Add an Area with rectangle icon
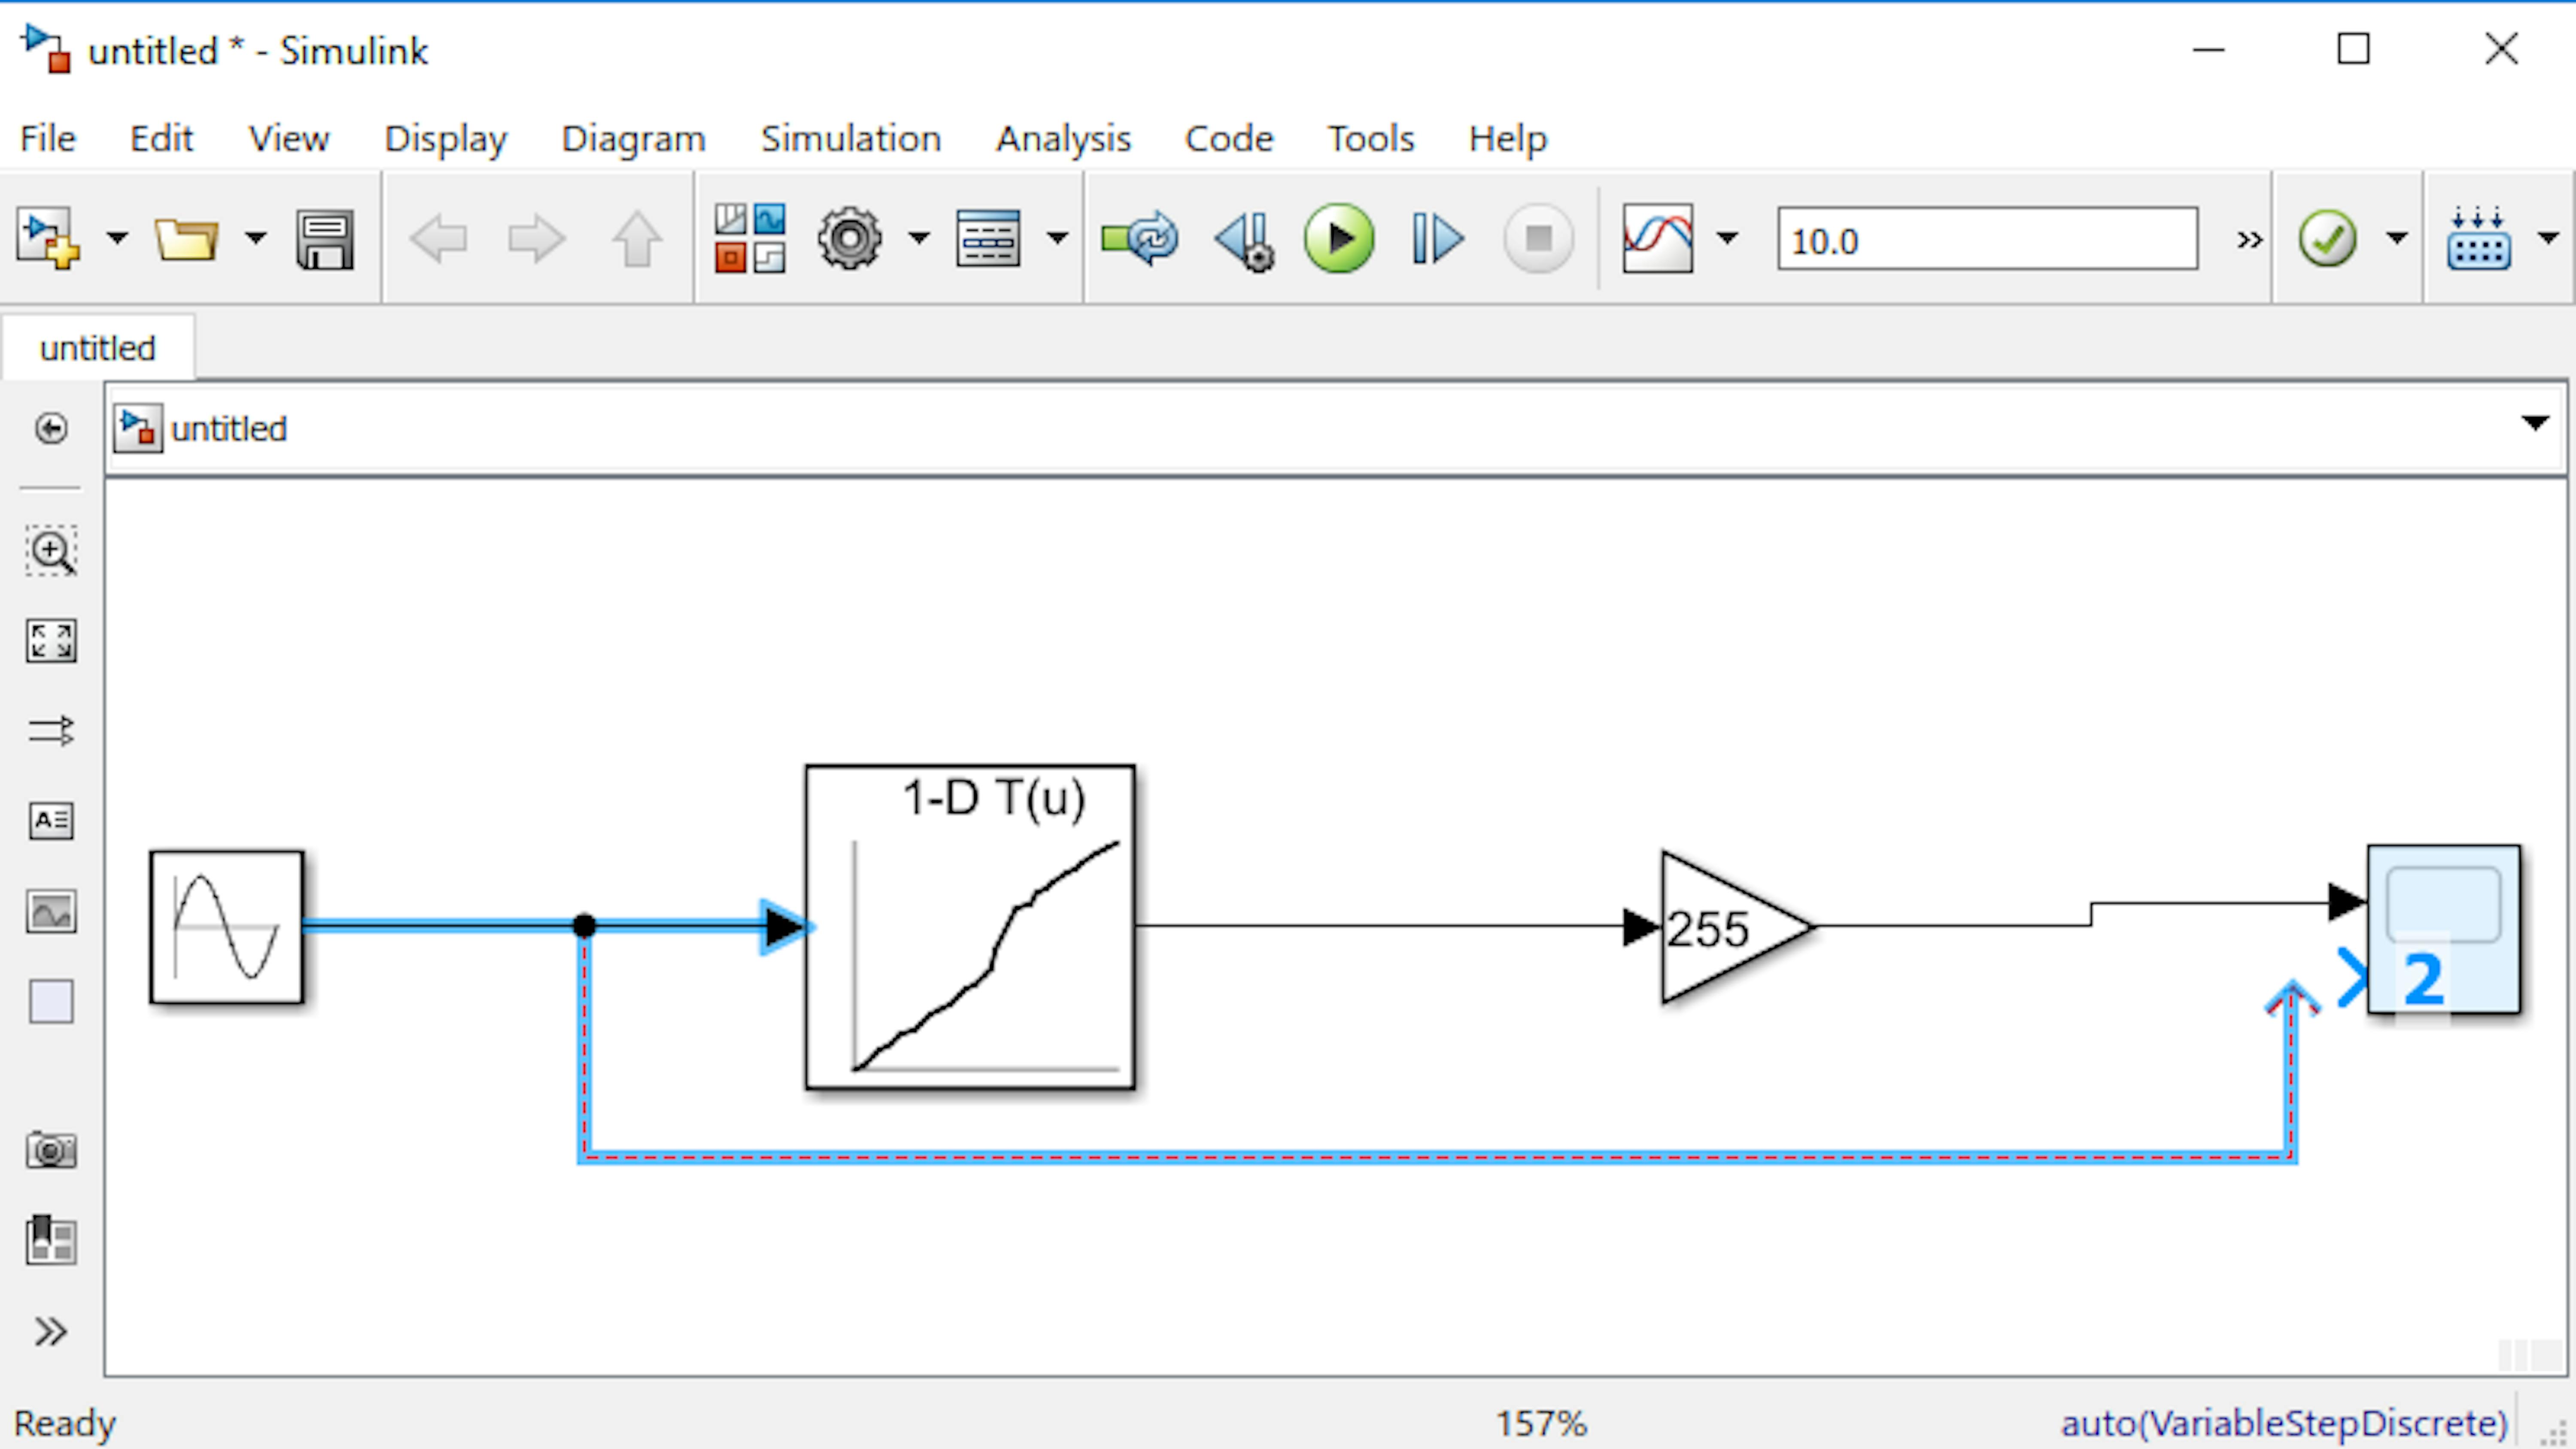Screen dimensions: 2576x1449 click(x=51, y=1001)
